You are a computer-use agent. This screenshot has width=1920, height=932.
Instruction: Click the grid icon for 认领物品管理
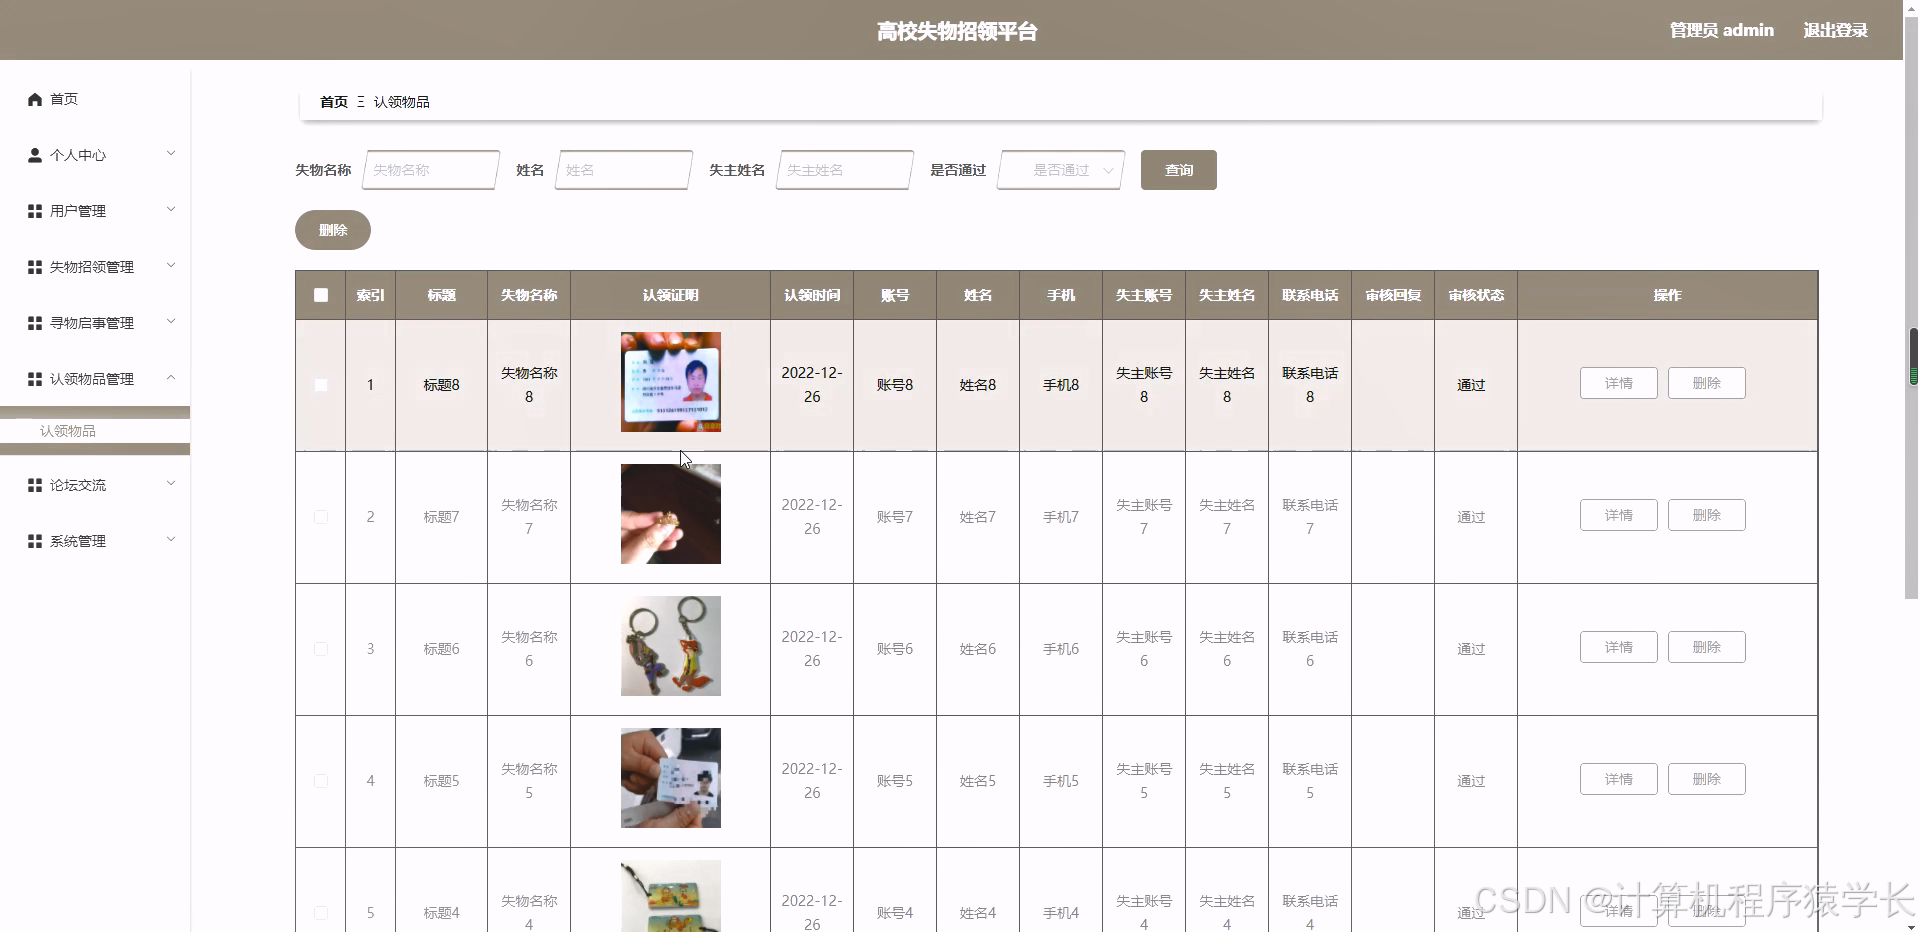(35, 379)
